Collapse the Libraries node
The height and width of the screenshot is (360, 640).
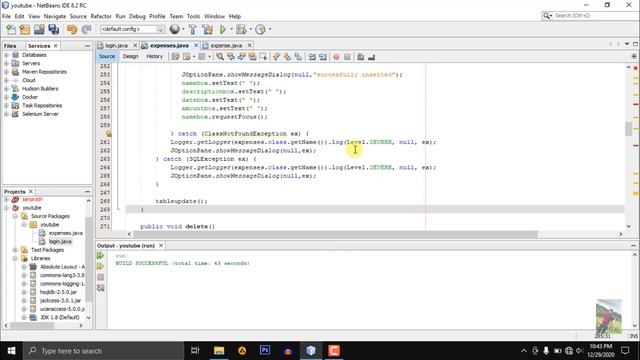tap(15, 258)
